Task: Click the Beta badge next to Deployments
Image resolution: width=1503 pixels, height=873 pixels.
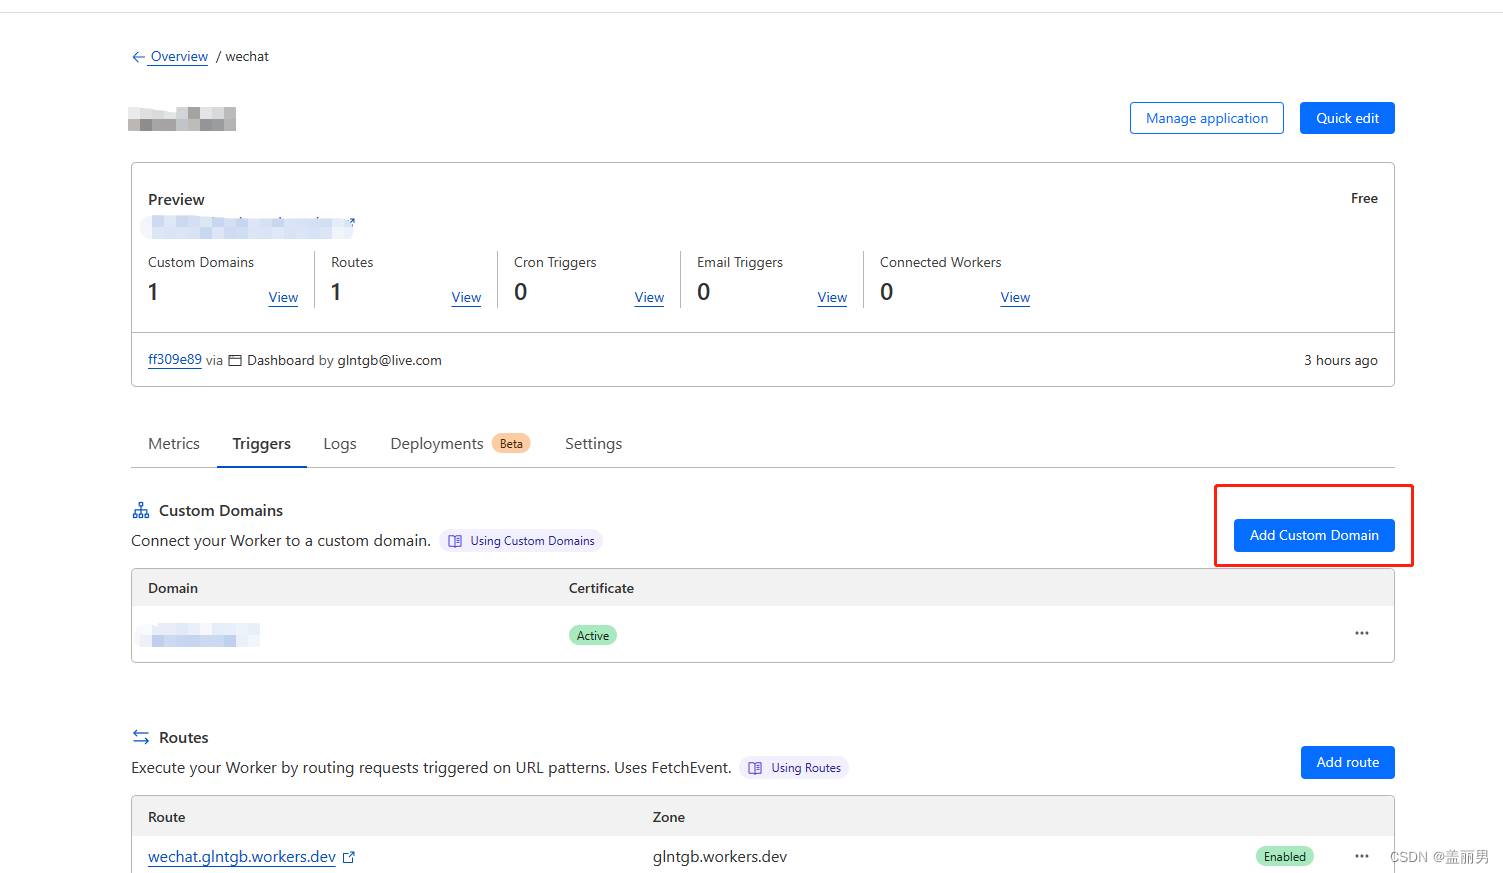Action: 511,444
